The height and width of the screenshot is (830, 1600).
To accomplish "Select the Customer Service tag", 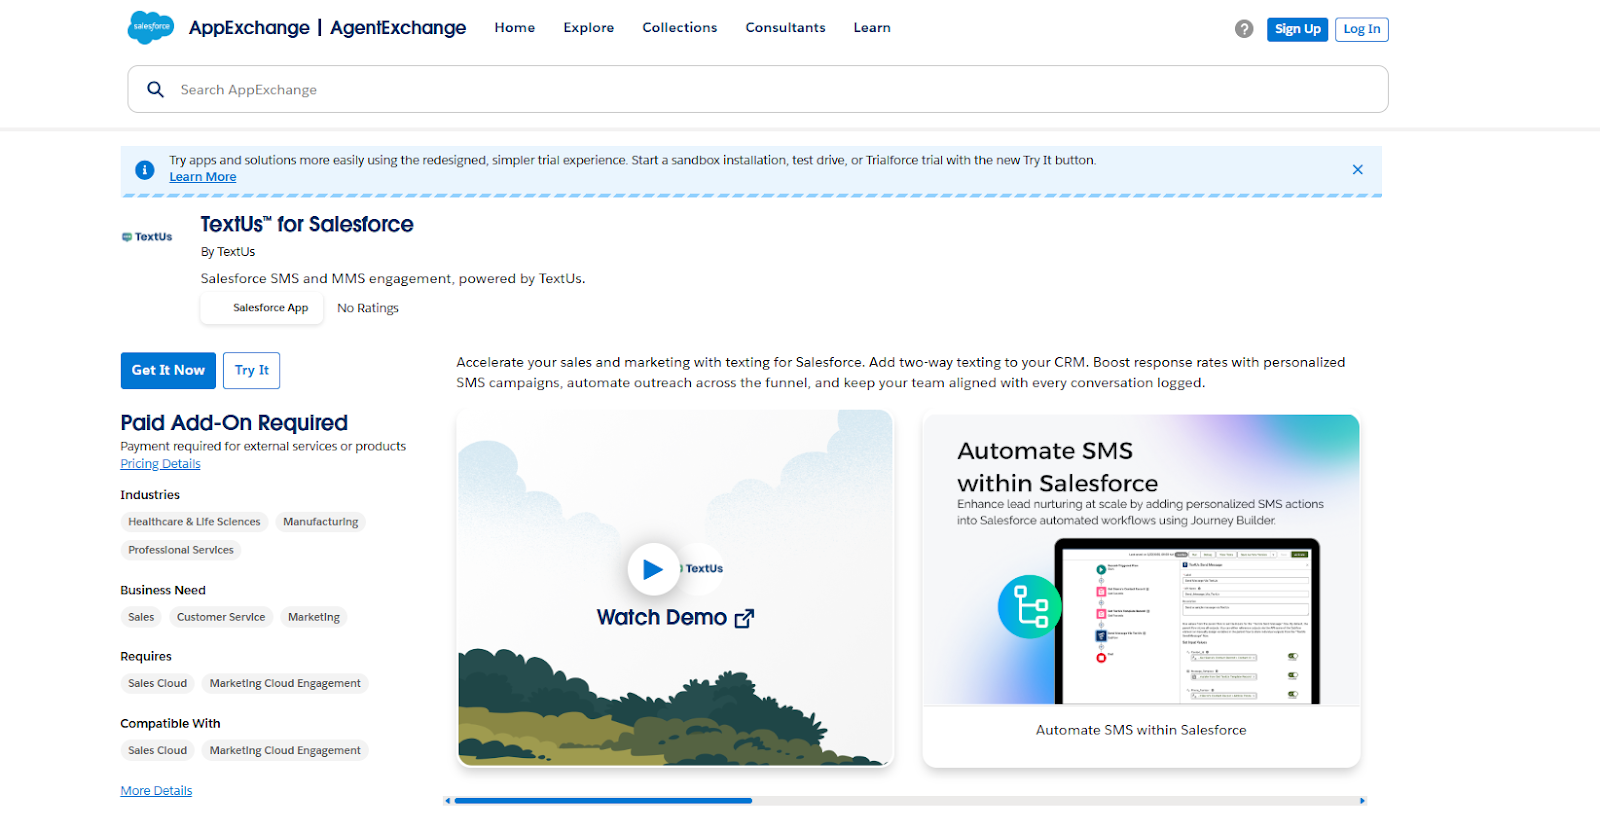I will coord(221,617).
